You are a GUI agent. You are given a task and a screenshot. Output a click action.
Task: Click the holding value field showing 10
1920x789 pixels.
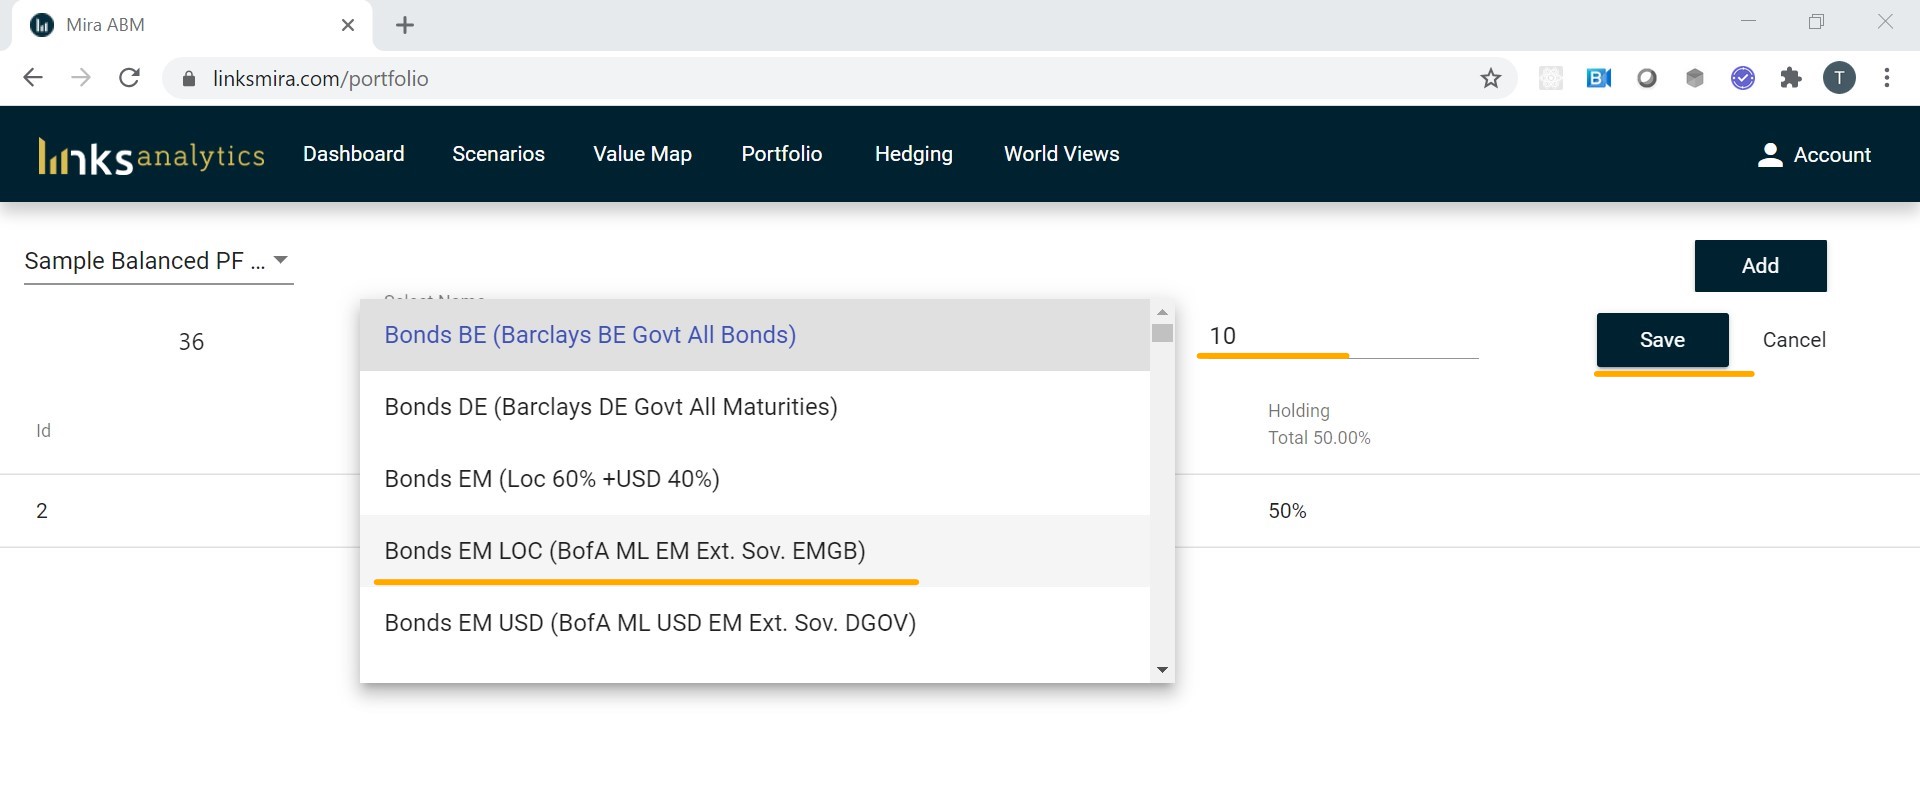point(1338,336)
